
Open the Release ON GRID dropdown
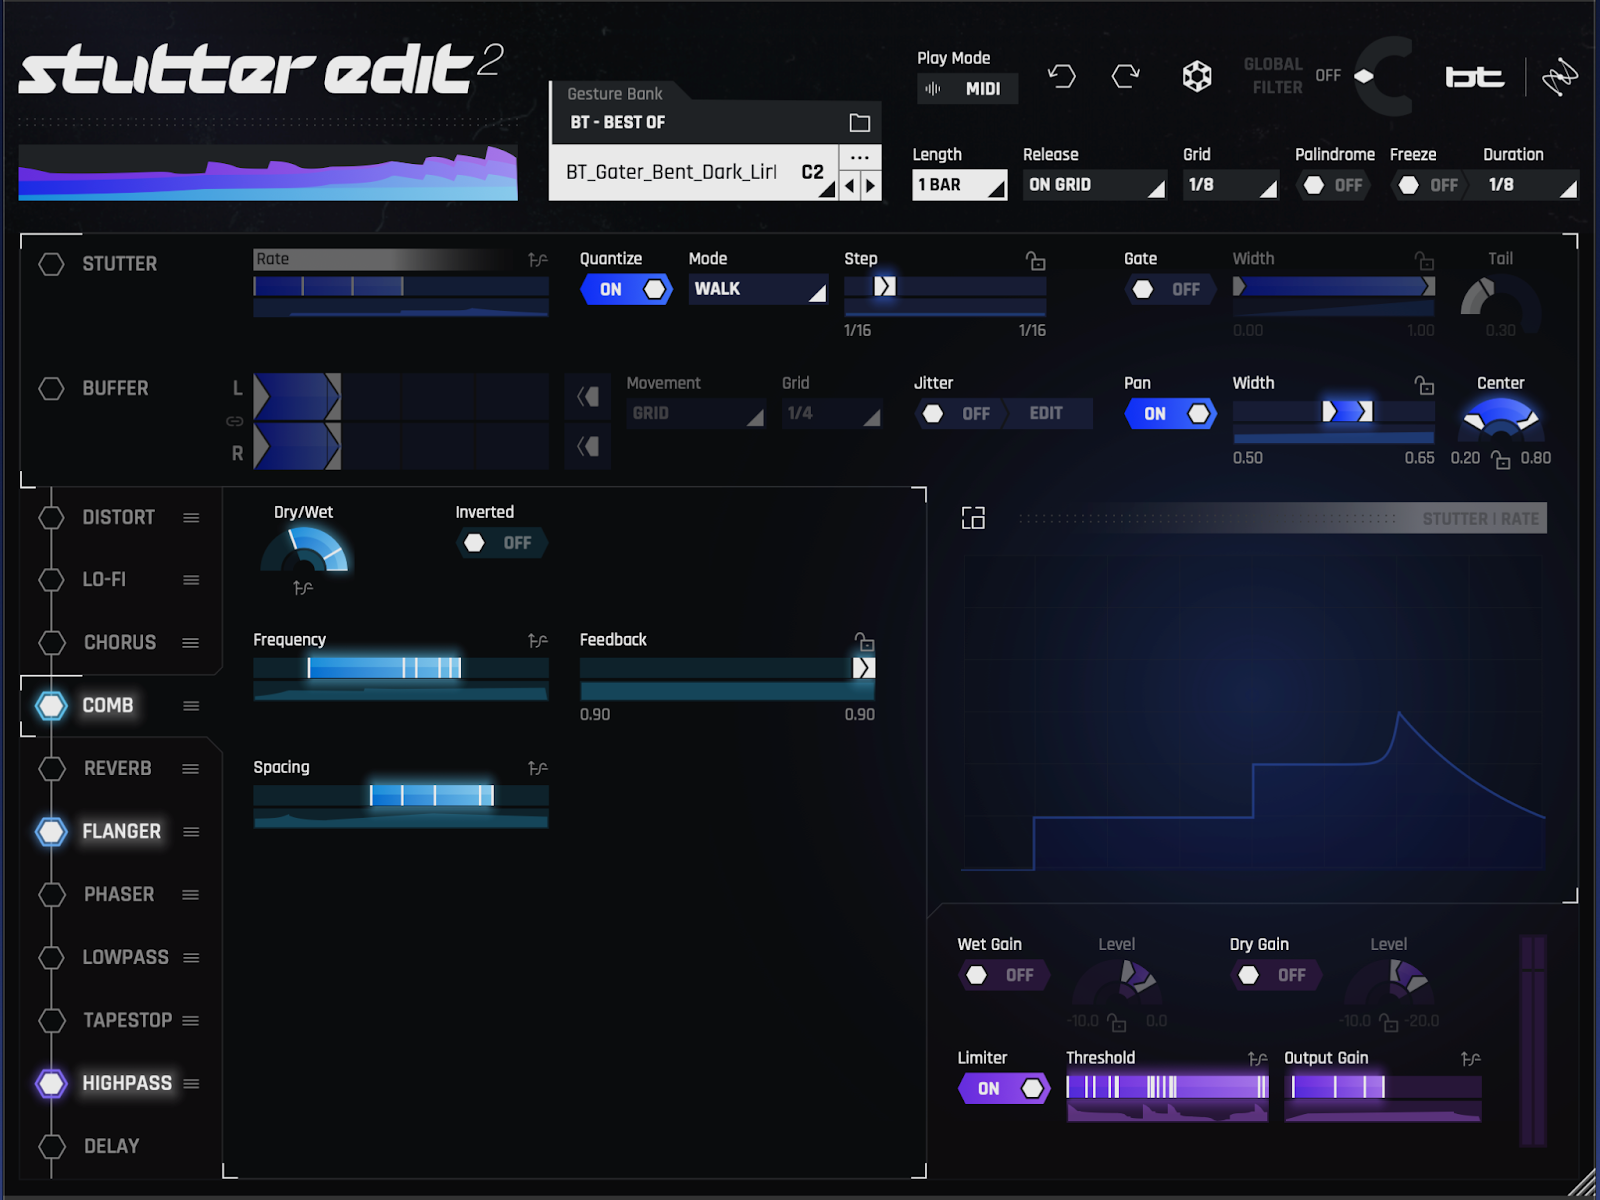1094,185
